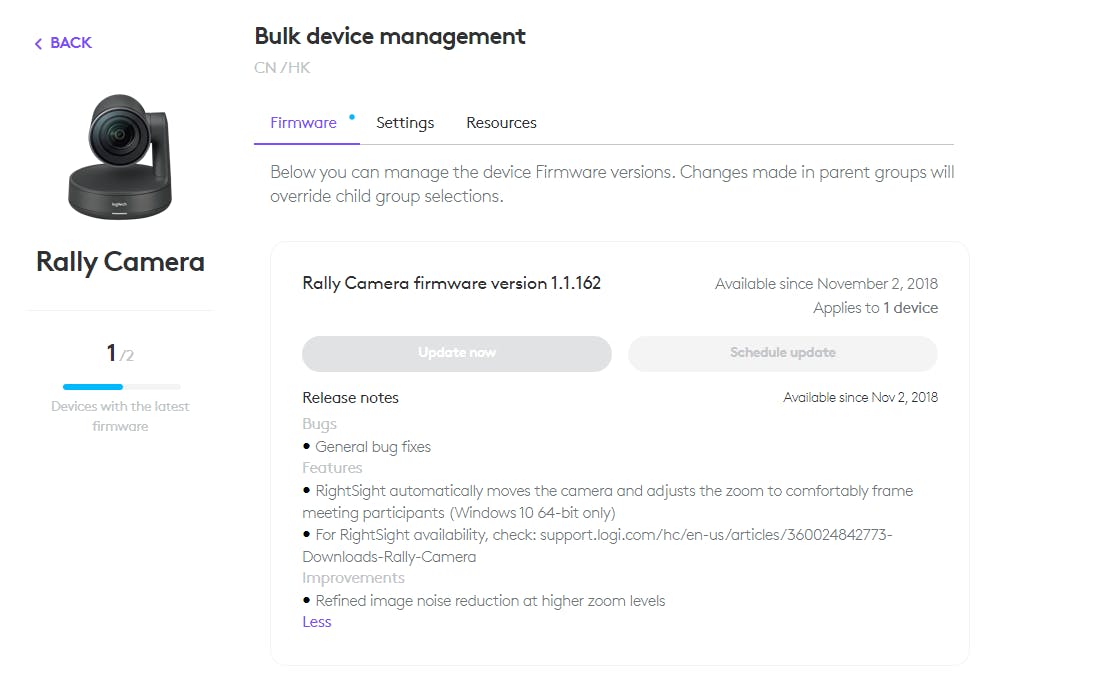Click the BACK chevron arrow icon
This screenshot has height=699, width=1098.
[39, 43]
